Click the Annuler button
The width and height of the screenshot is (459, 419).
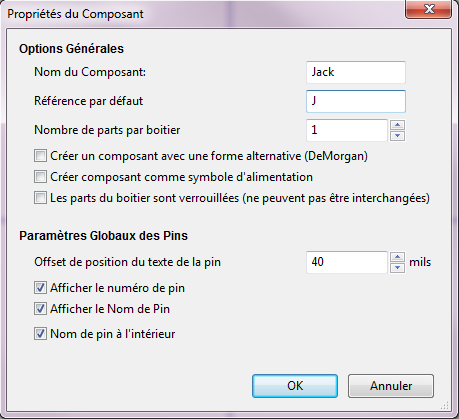[x=391, y=386]
